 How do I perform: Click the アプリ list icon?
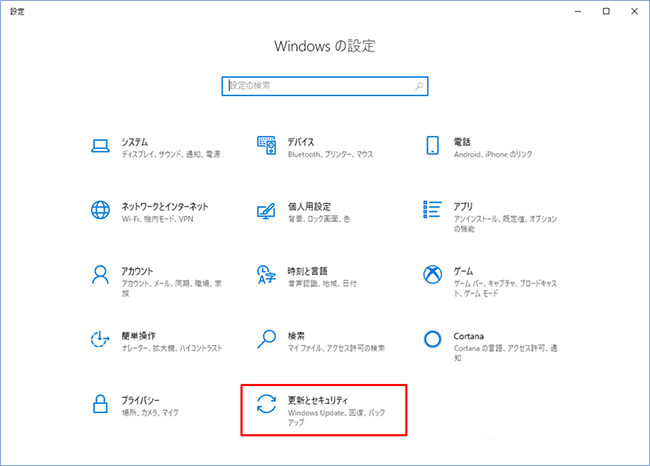point(432,209)
